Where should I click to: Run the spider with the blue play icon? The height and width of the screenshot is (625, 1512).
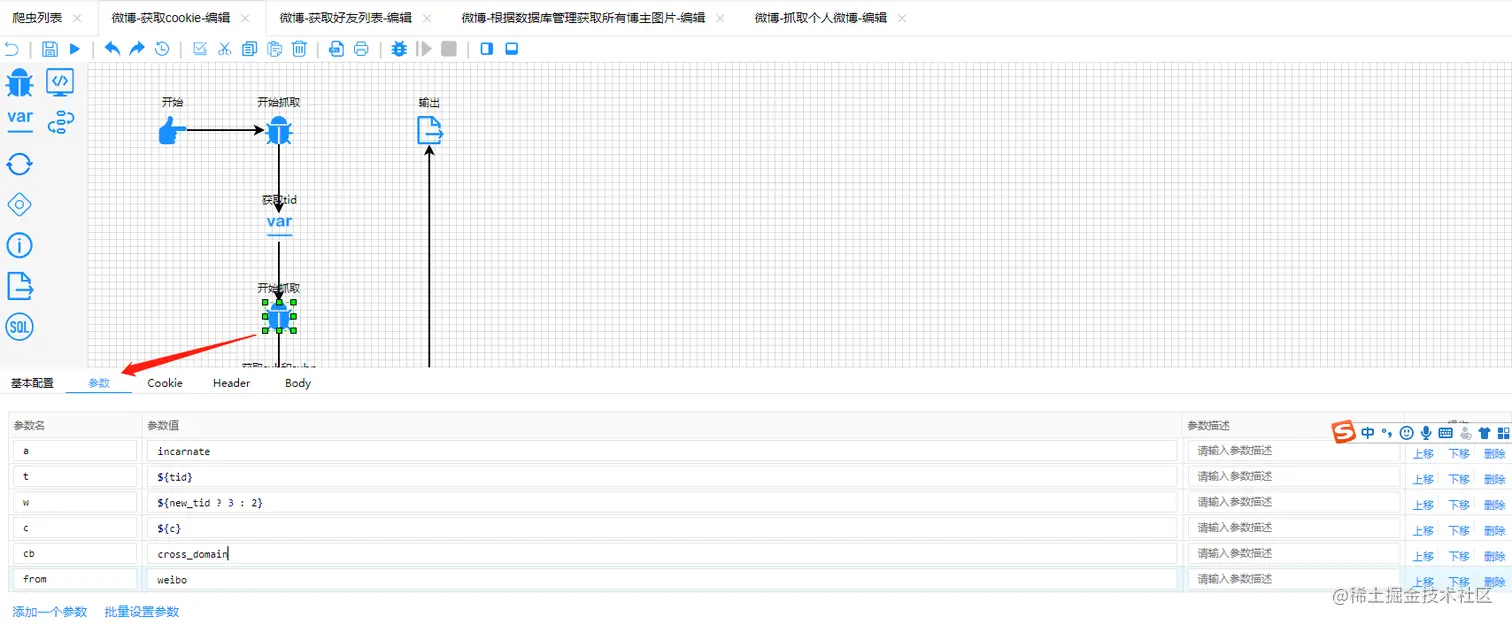(x=75, y=49)
